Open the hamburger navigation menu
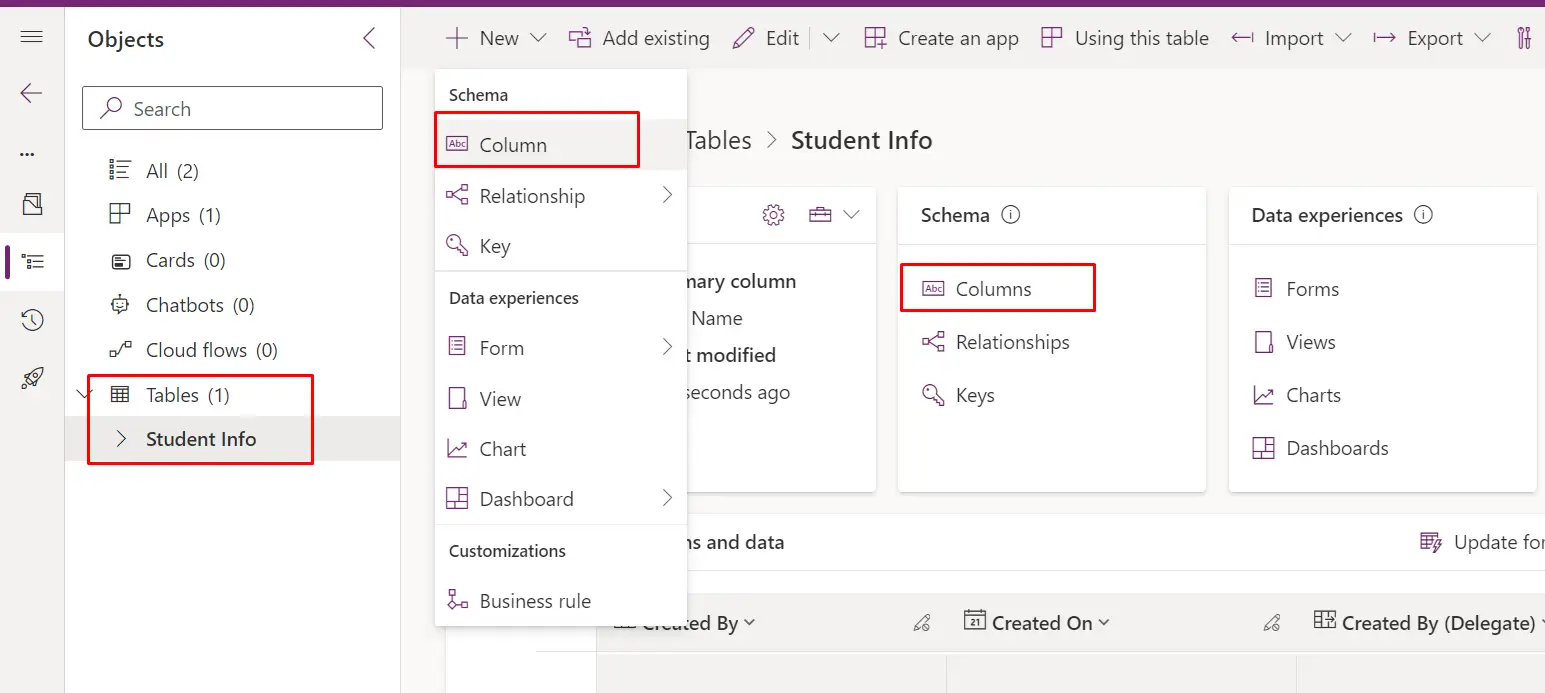 [31, 37]
